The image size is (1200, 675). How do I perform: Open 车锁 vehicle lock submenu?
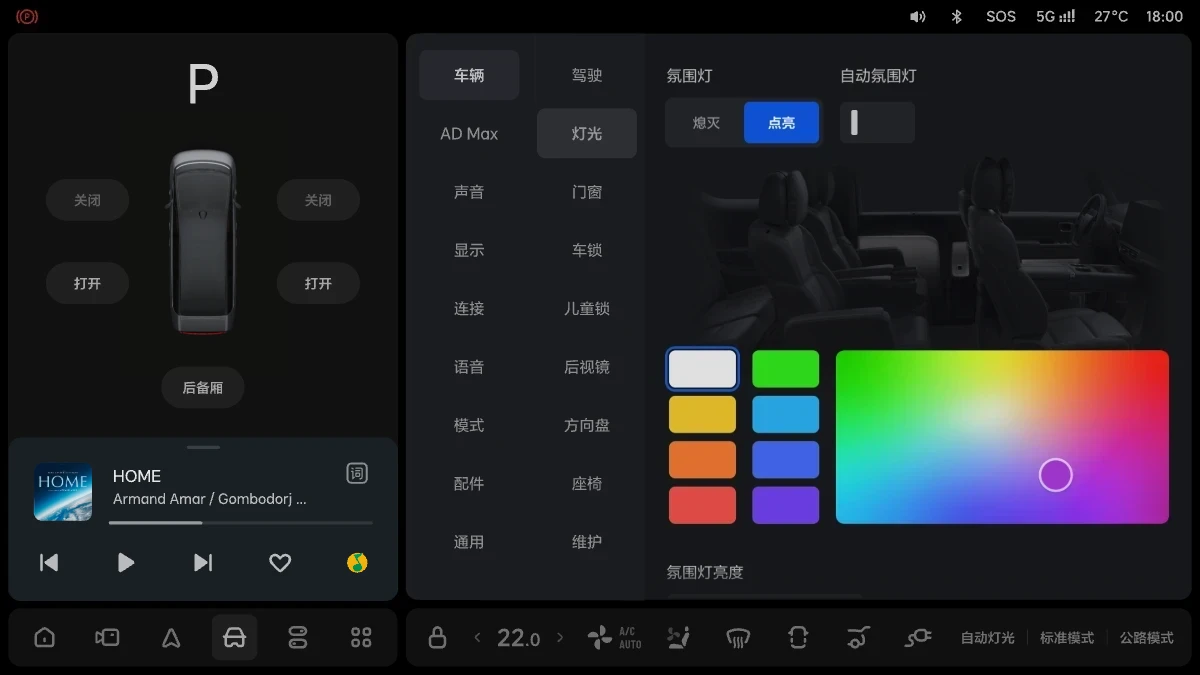tap(587, 250)
